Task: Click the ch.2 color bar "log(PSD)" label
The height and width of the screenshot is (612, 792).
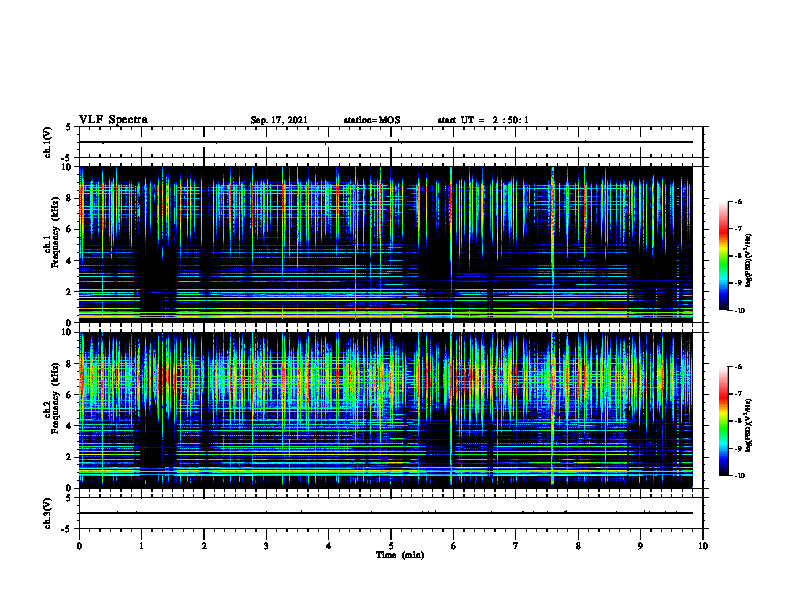Action: pos(749,425)
